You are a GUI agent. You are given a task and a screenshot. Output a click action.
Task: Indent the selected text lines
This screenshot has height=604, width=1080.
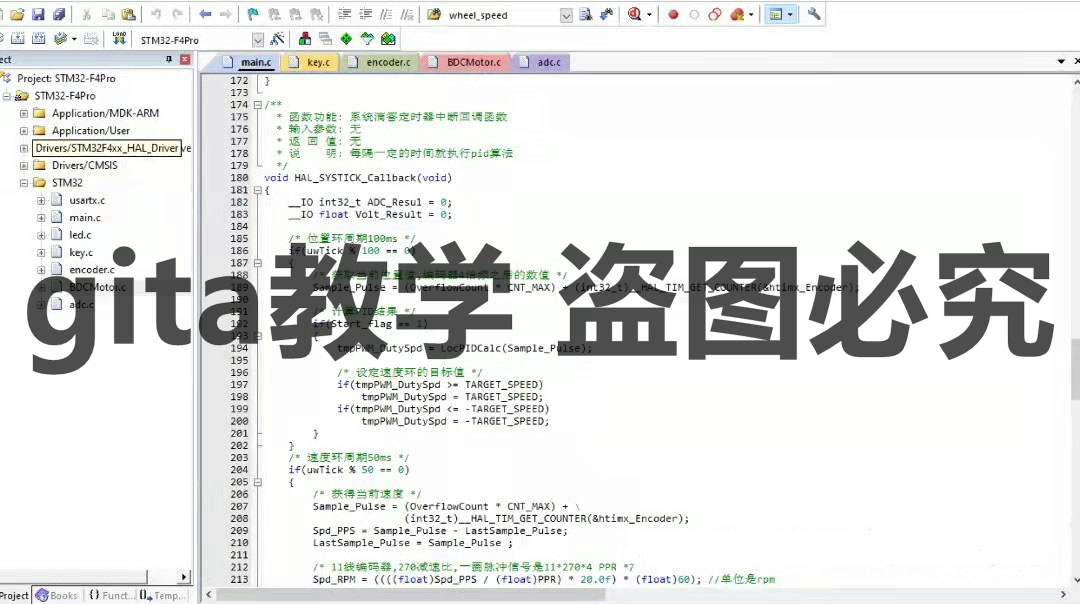pos(344,14)
